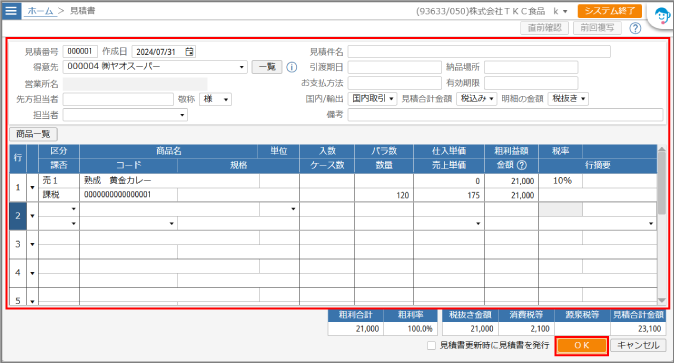The image size is (674, 363).
Task: Open the help question mark icon
Action: coord(635,28)
